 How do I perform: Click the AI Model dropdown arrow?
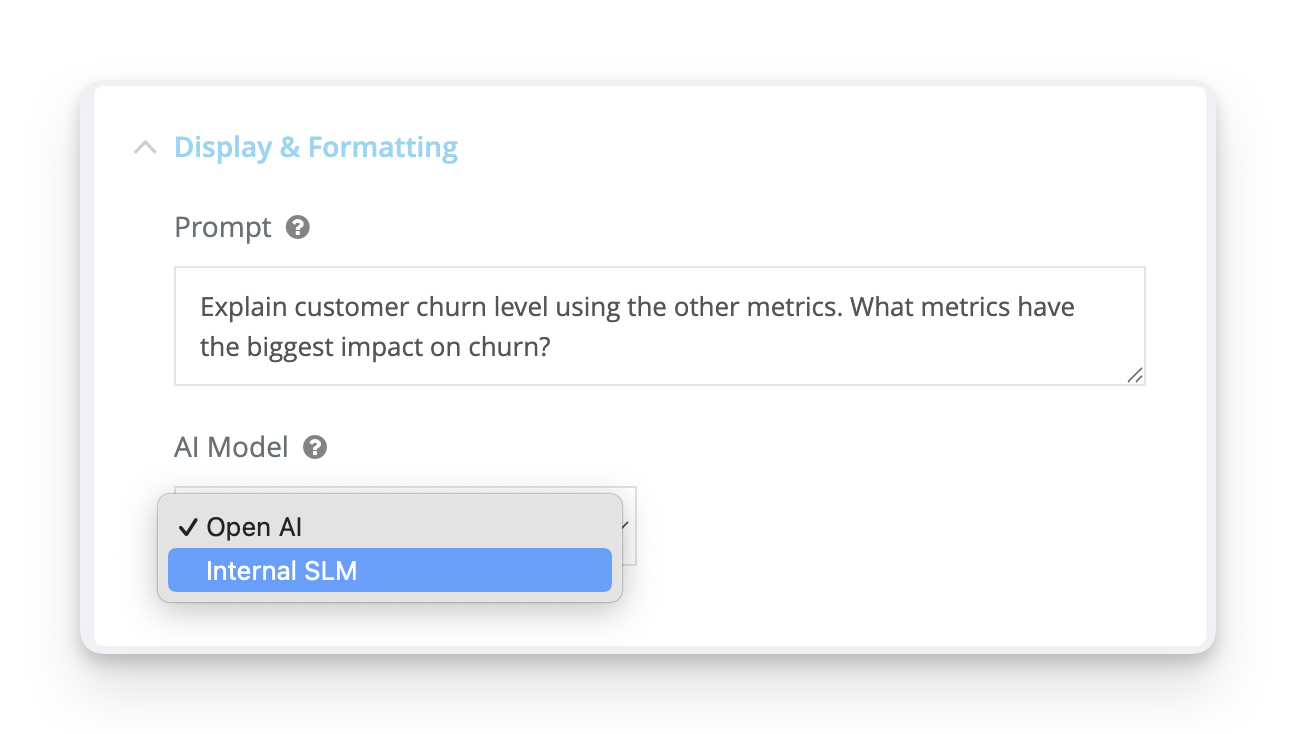[626, 525]
